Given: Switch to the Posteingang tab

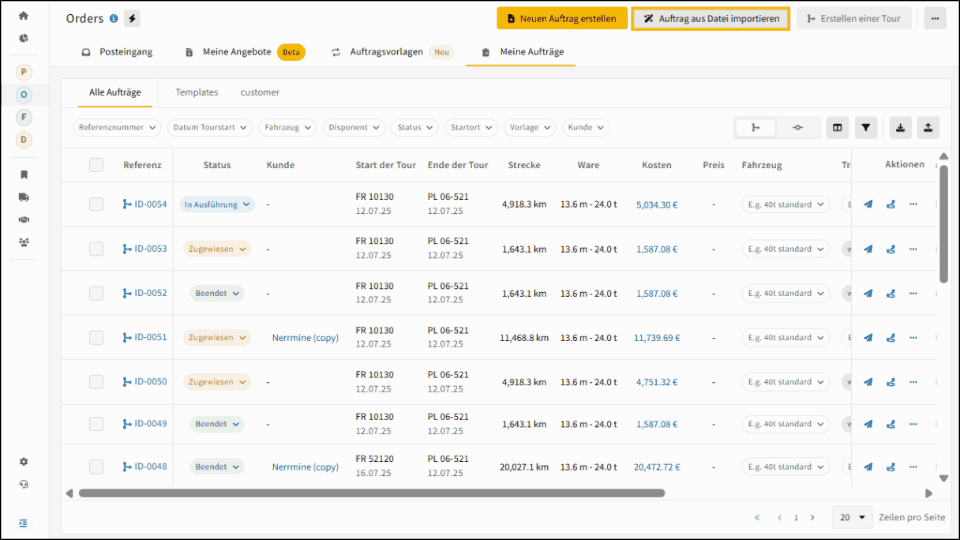Looking at the screenshot, I should [117, 52].
